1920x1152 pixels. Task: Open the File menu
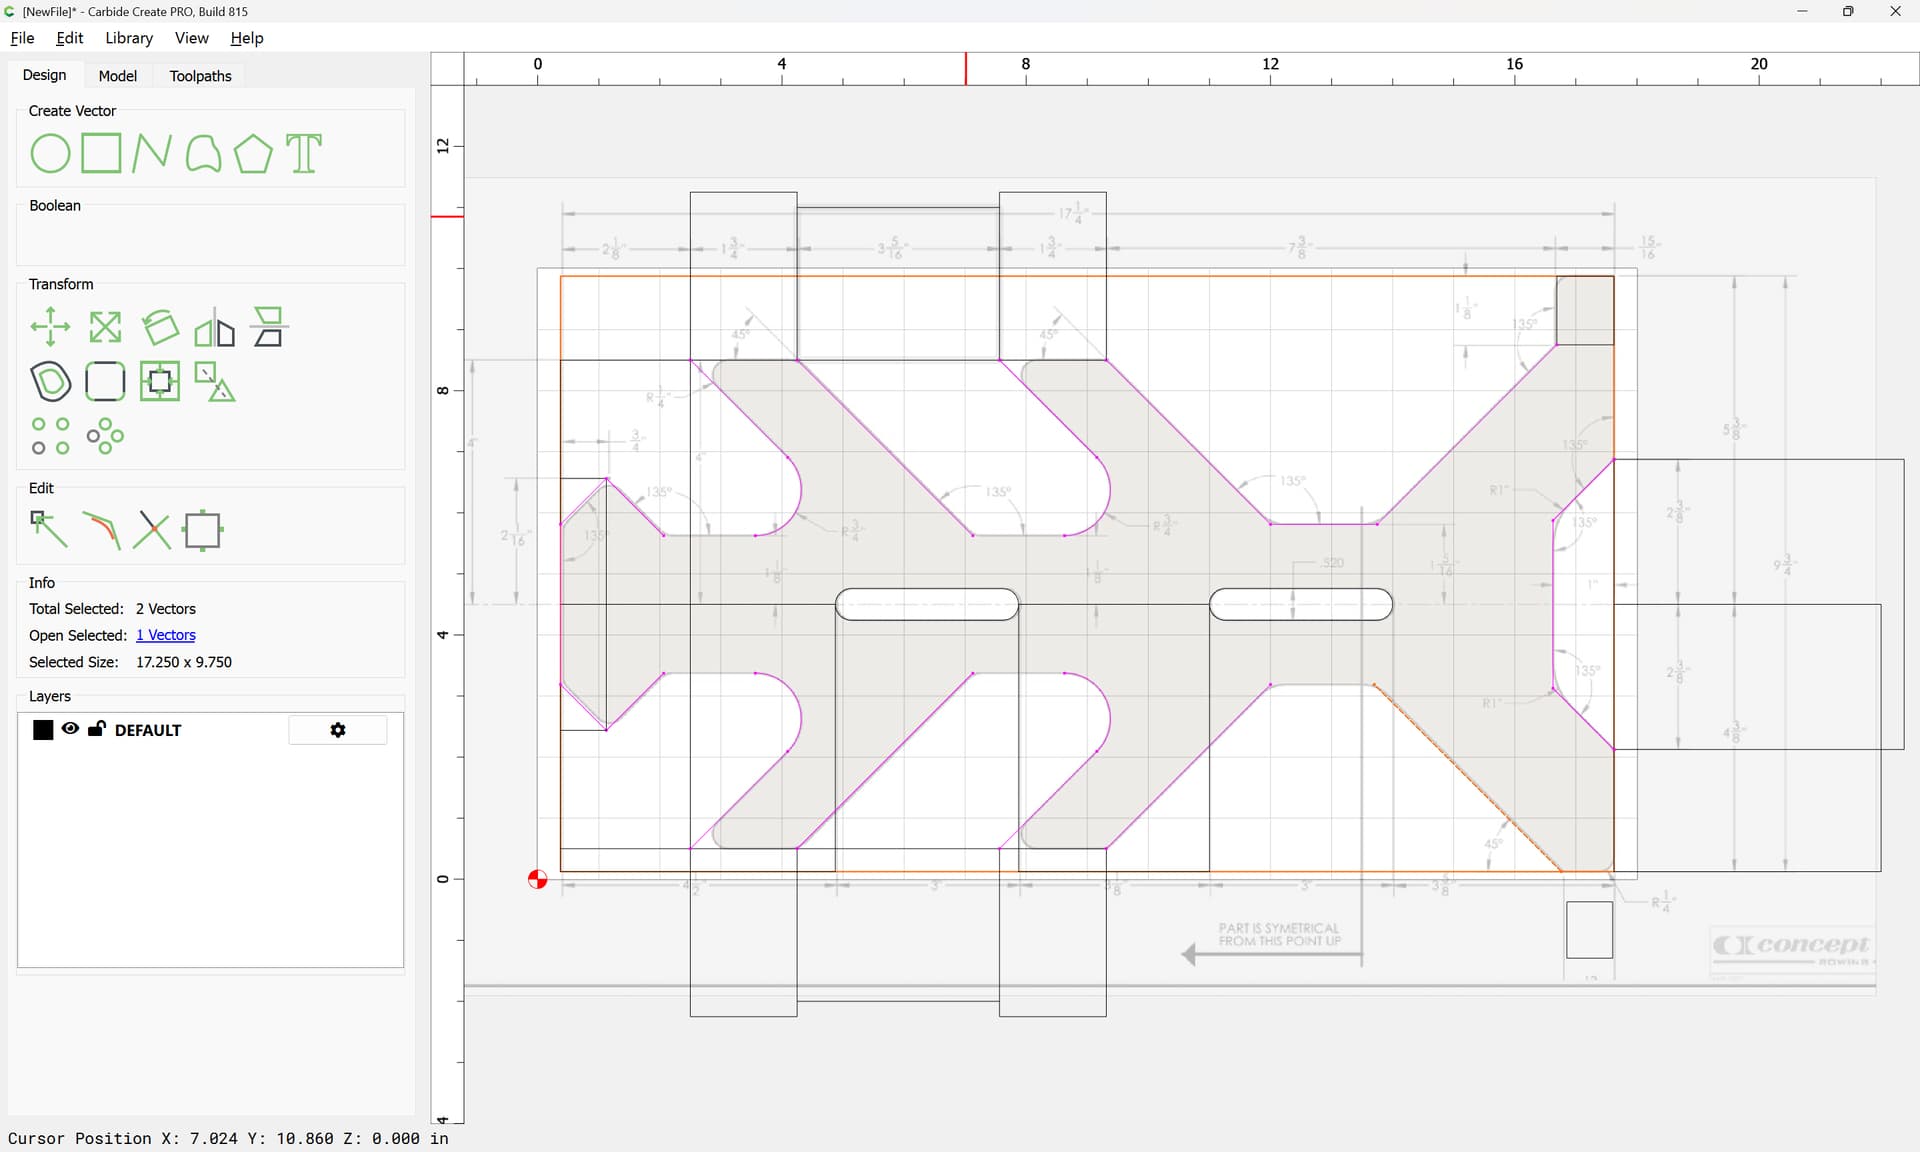click(x=22, y=38)
